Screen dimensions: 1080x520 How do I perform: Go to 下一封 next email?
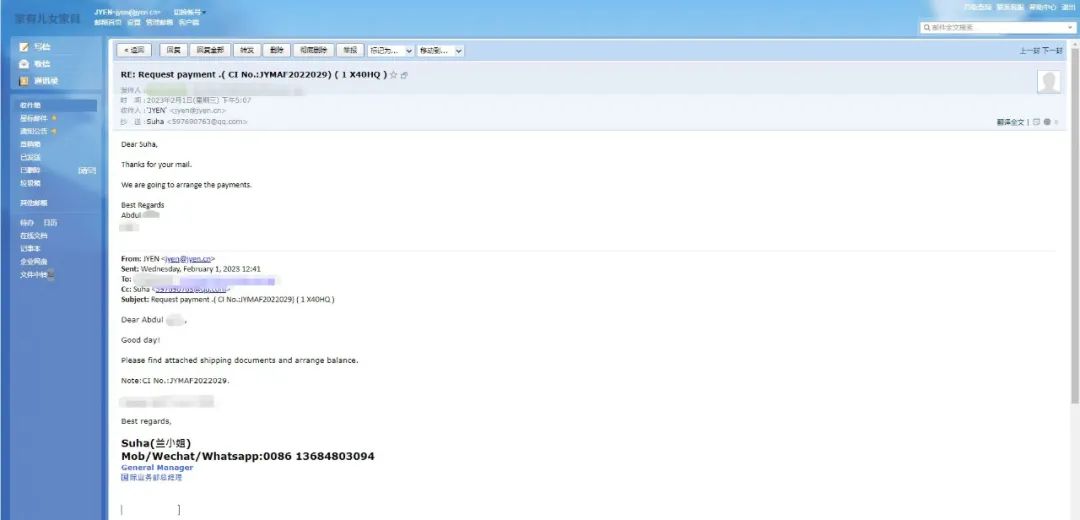(x=1052, y=50)
